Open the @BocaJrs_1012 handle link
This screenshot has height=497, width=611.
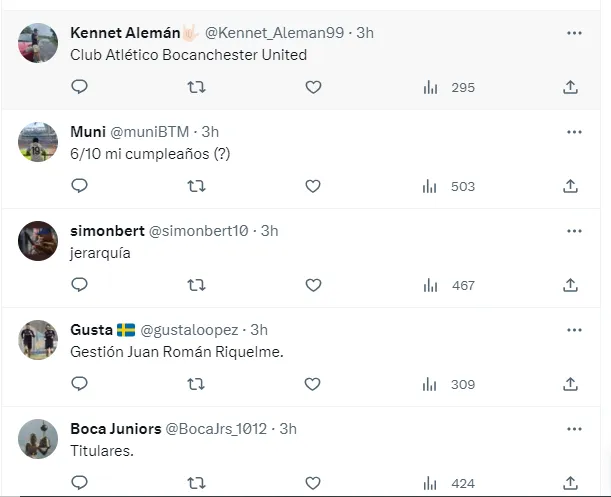pyautogui.click(x=217, y=429)
